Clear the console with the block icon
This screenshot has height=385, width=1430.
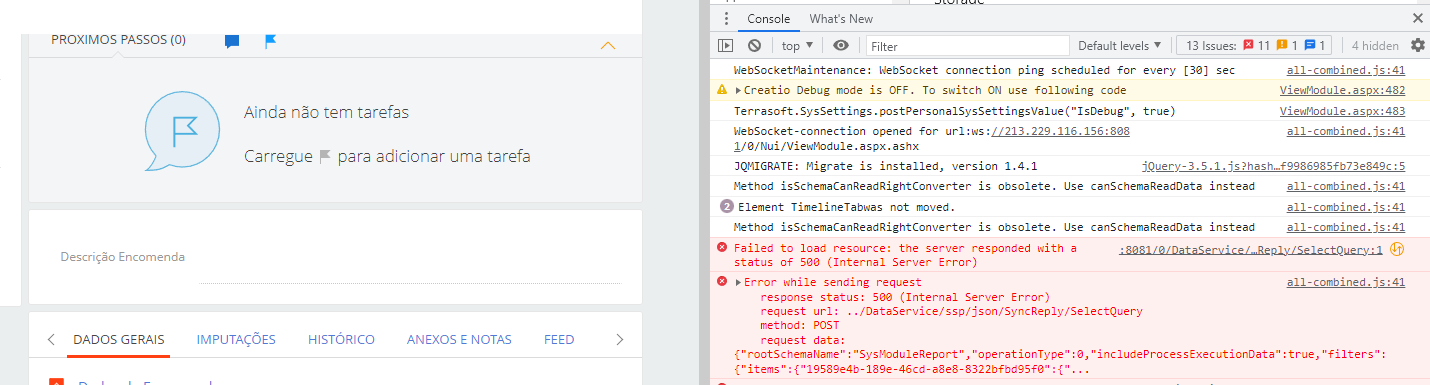pos(755,45)
